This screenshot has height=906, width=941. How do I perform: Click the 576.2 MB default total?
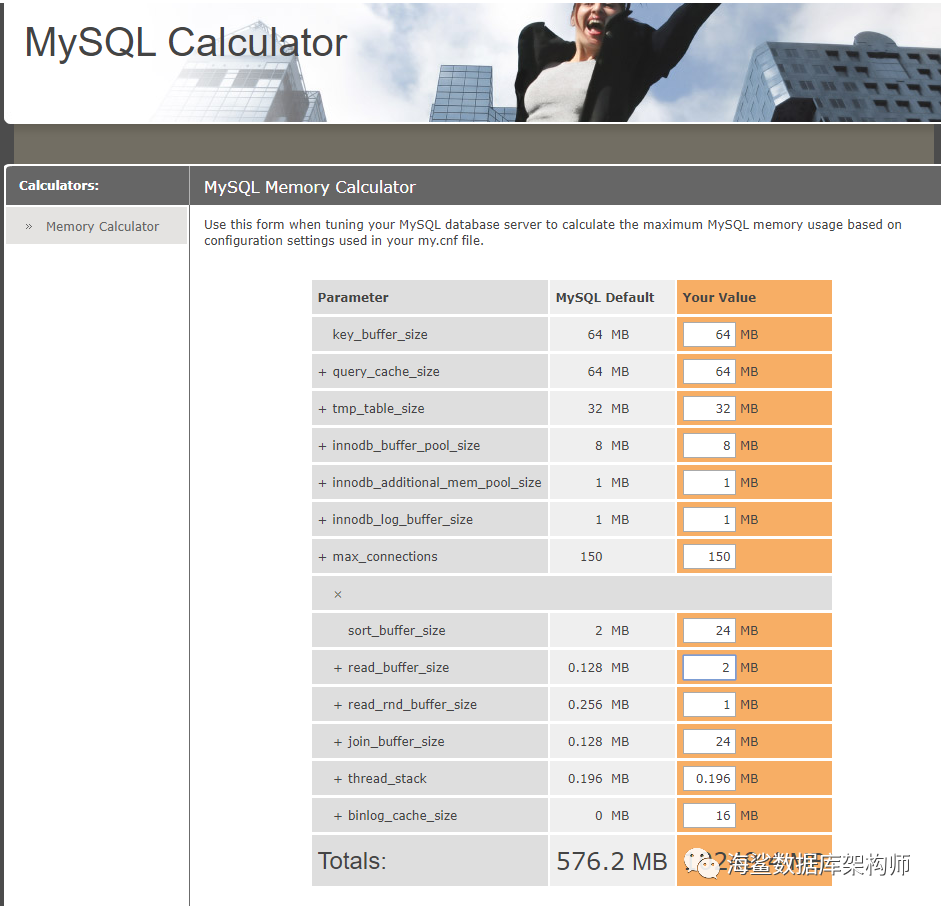(612, 862)
